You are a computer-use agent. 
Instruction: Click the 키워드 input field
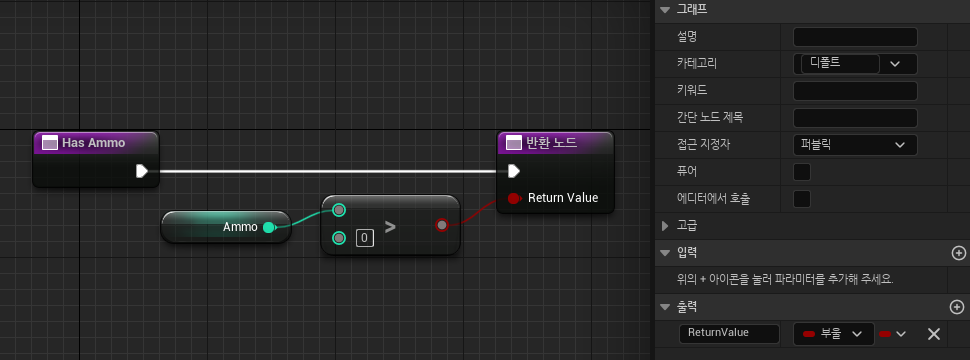855,91
